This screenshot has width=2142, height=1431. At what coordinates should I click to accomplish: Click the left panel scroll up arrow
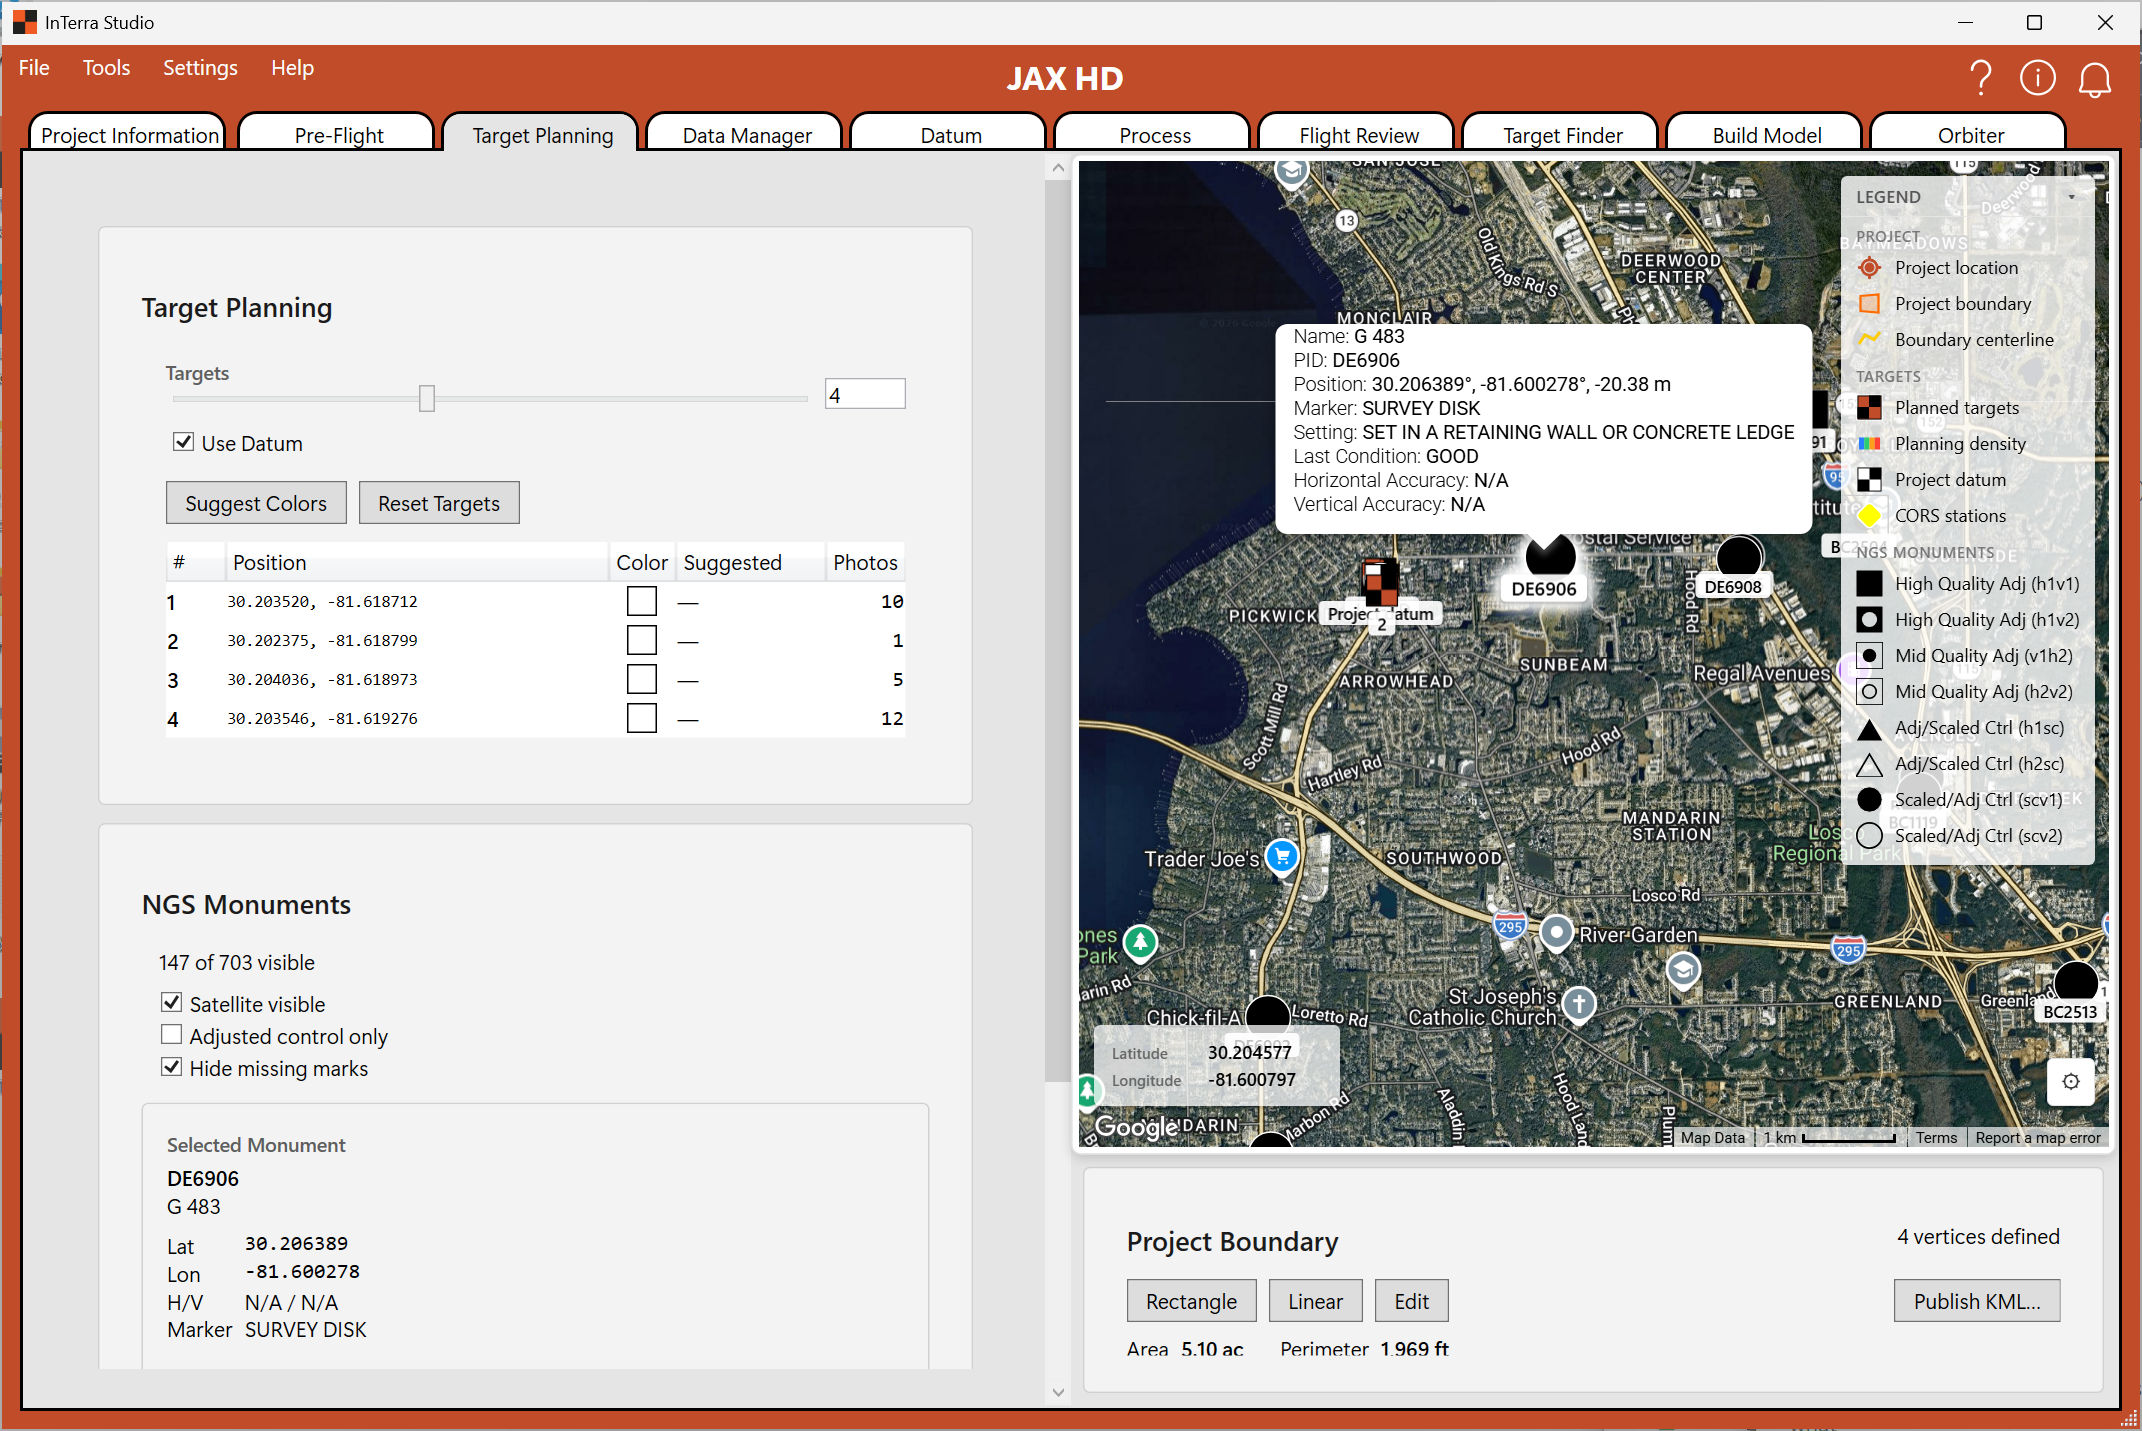click(1058, 169)
